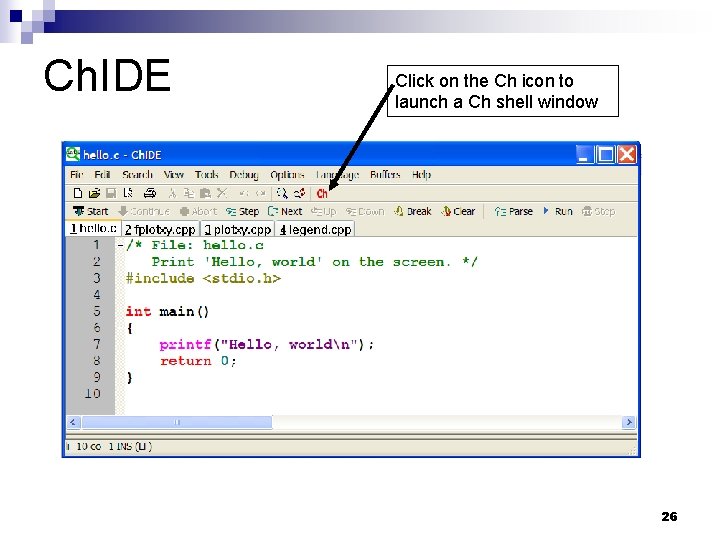Maximize the ChIDE window

607,155
